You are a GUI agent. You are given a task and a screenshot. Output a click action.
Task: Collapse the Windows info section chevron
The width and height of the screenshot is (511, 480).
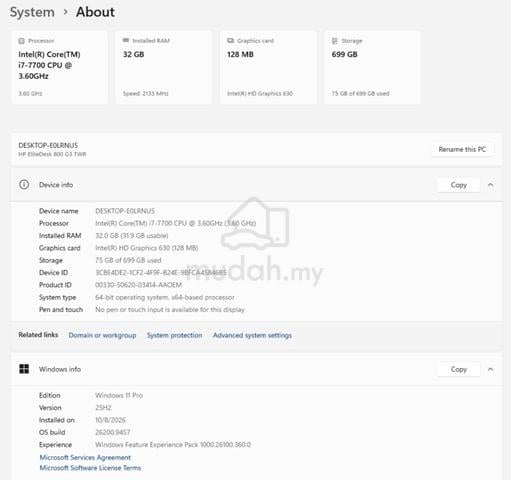click(490, 369)
